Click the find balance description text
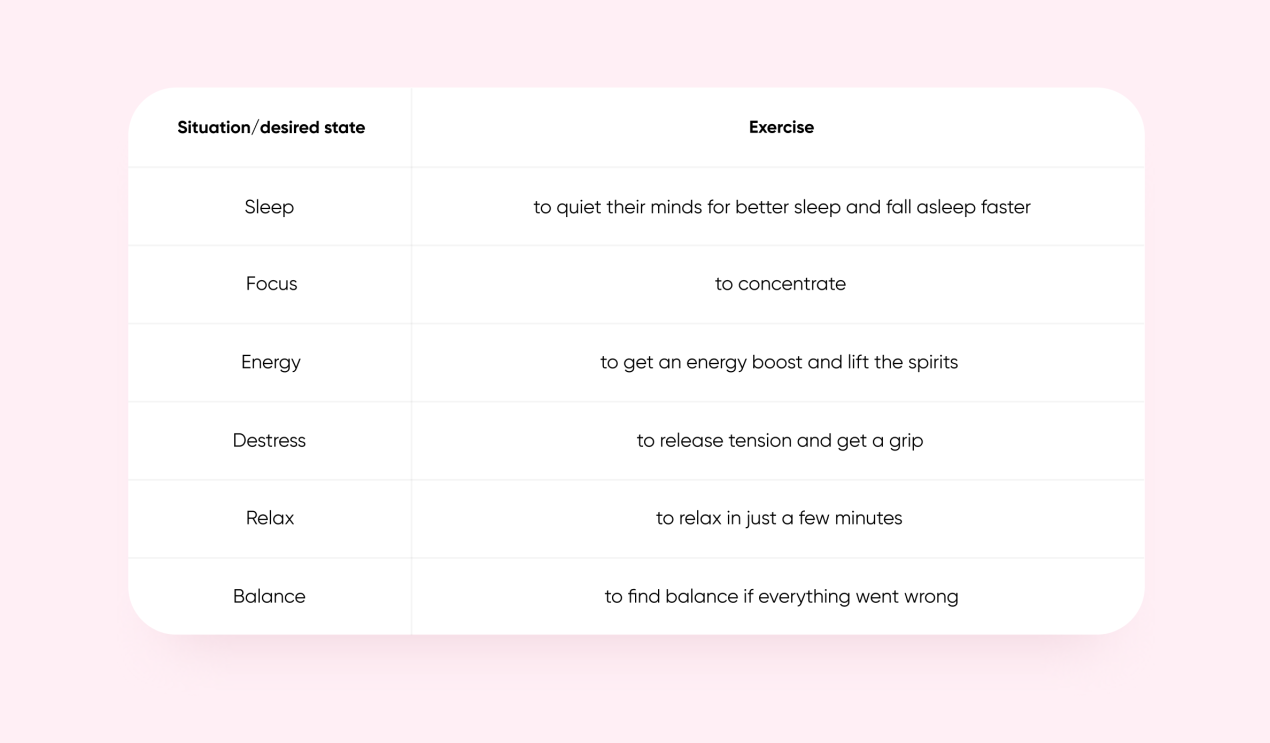 [x=781, y=596]
